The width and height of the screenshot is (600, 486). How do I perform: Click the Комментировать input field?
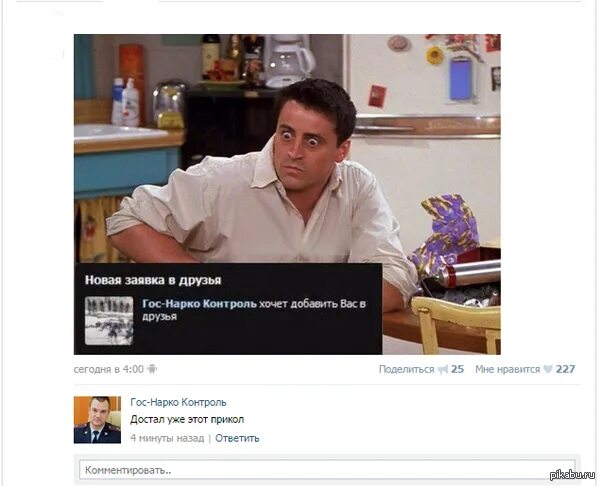[x=327, y=470]
